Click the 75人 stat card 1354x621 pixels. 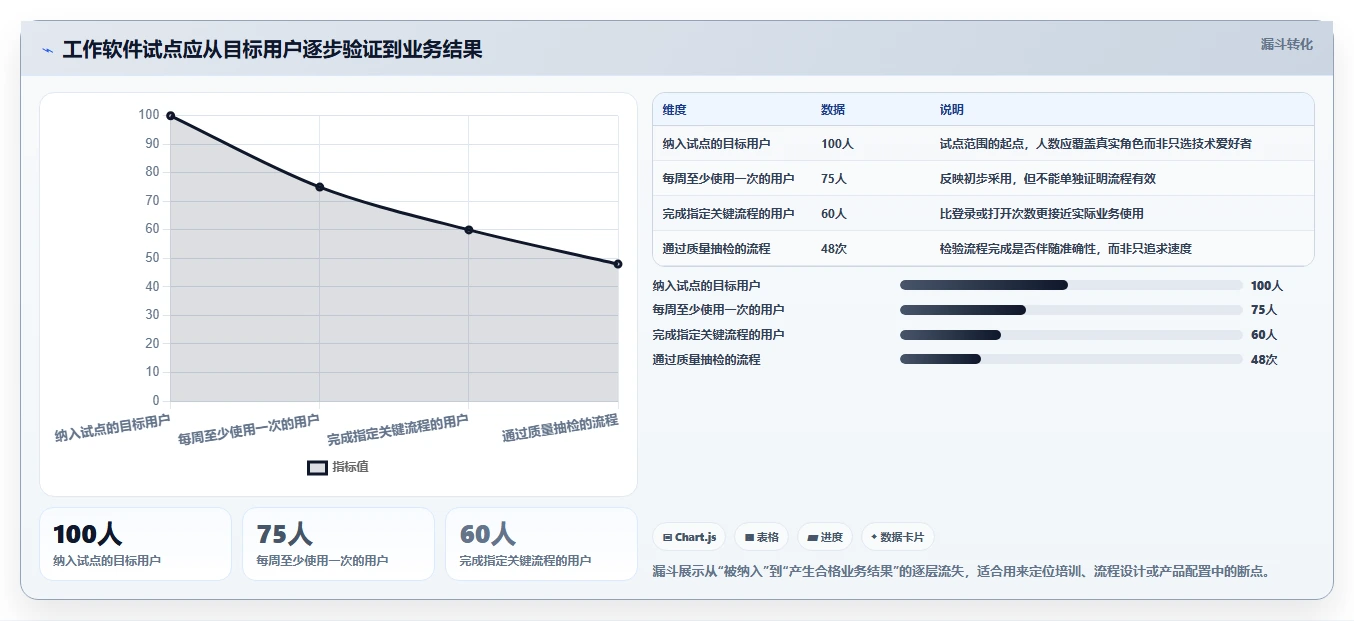pyautogui.click(x=338, y=544)
